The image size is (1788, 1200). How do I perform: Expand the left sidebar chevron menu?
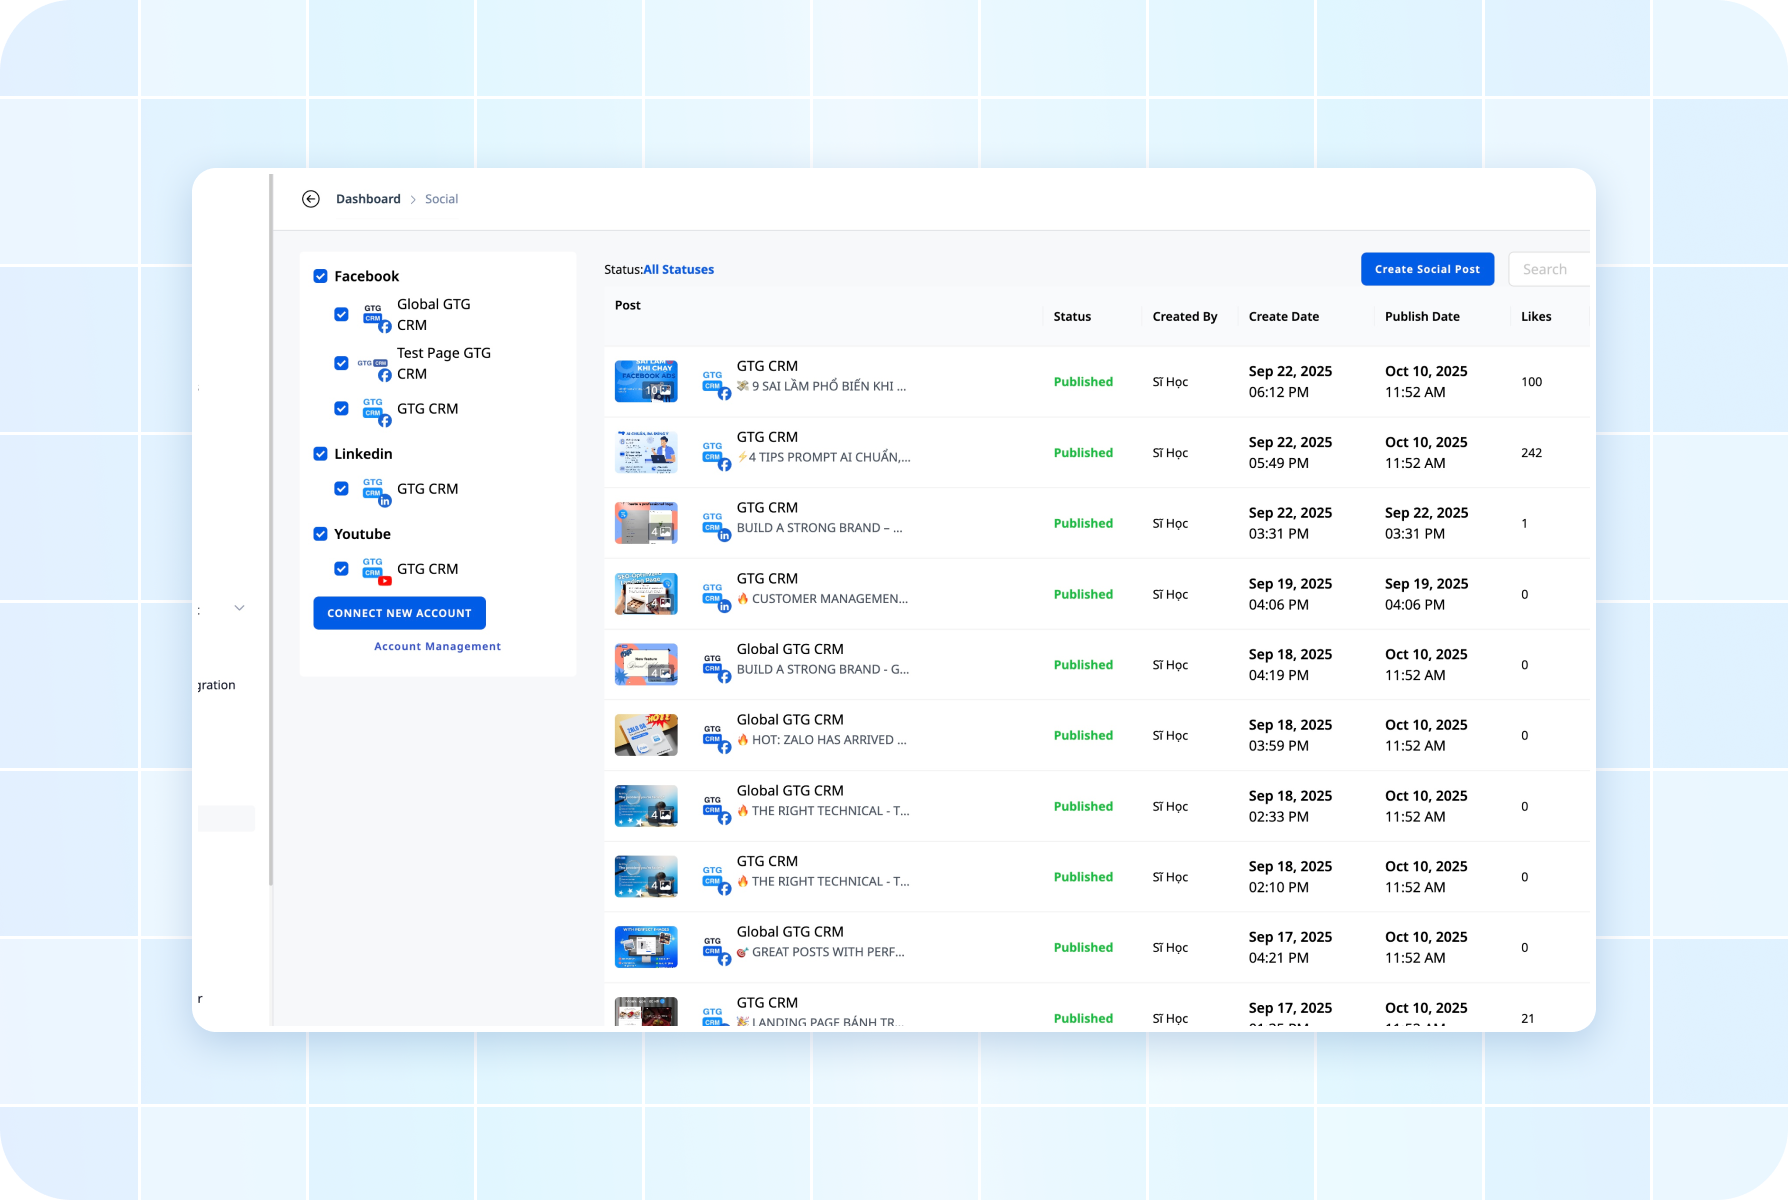pos(239,608)
